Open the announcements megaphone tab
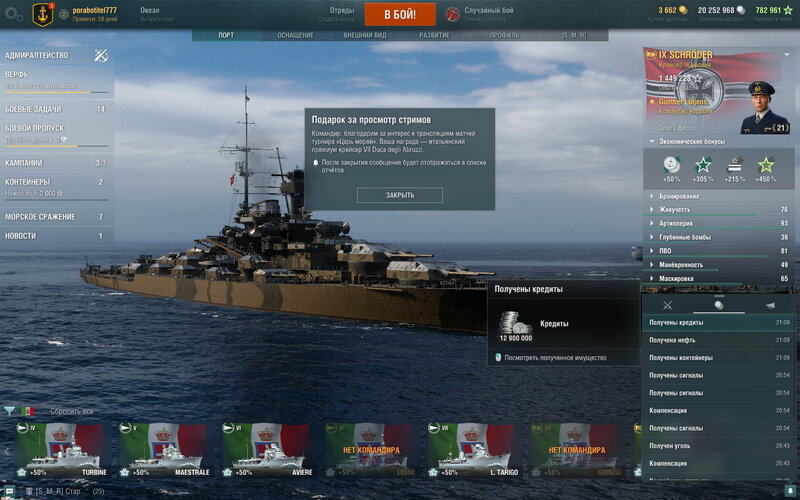800x500 pixels. click(x=770, y=305)
